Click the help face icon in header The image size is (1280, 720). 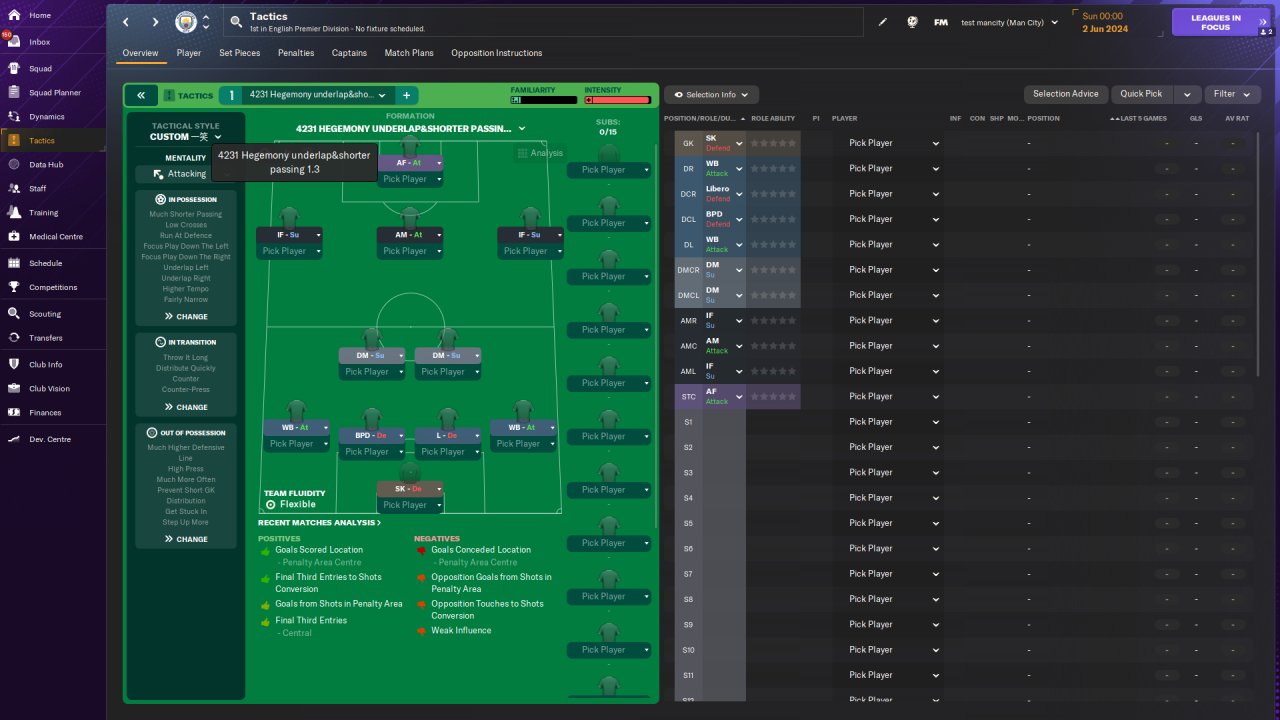(912, 21)
